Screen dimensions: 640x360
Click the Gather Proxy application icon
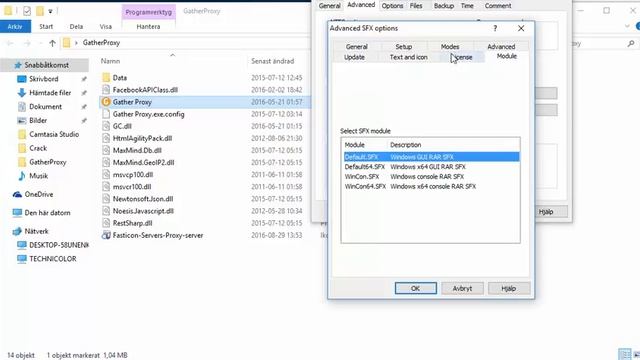point(106,102)
